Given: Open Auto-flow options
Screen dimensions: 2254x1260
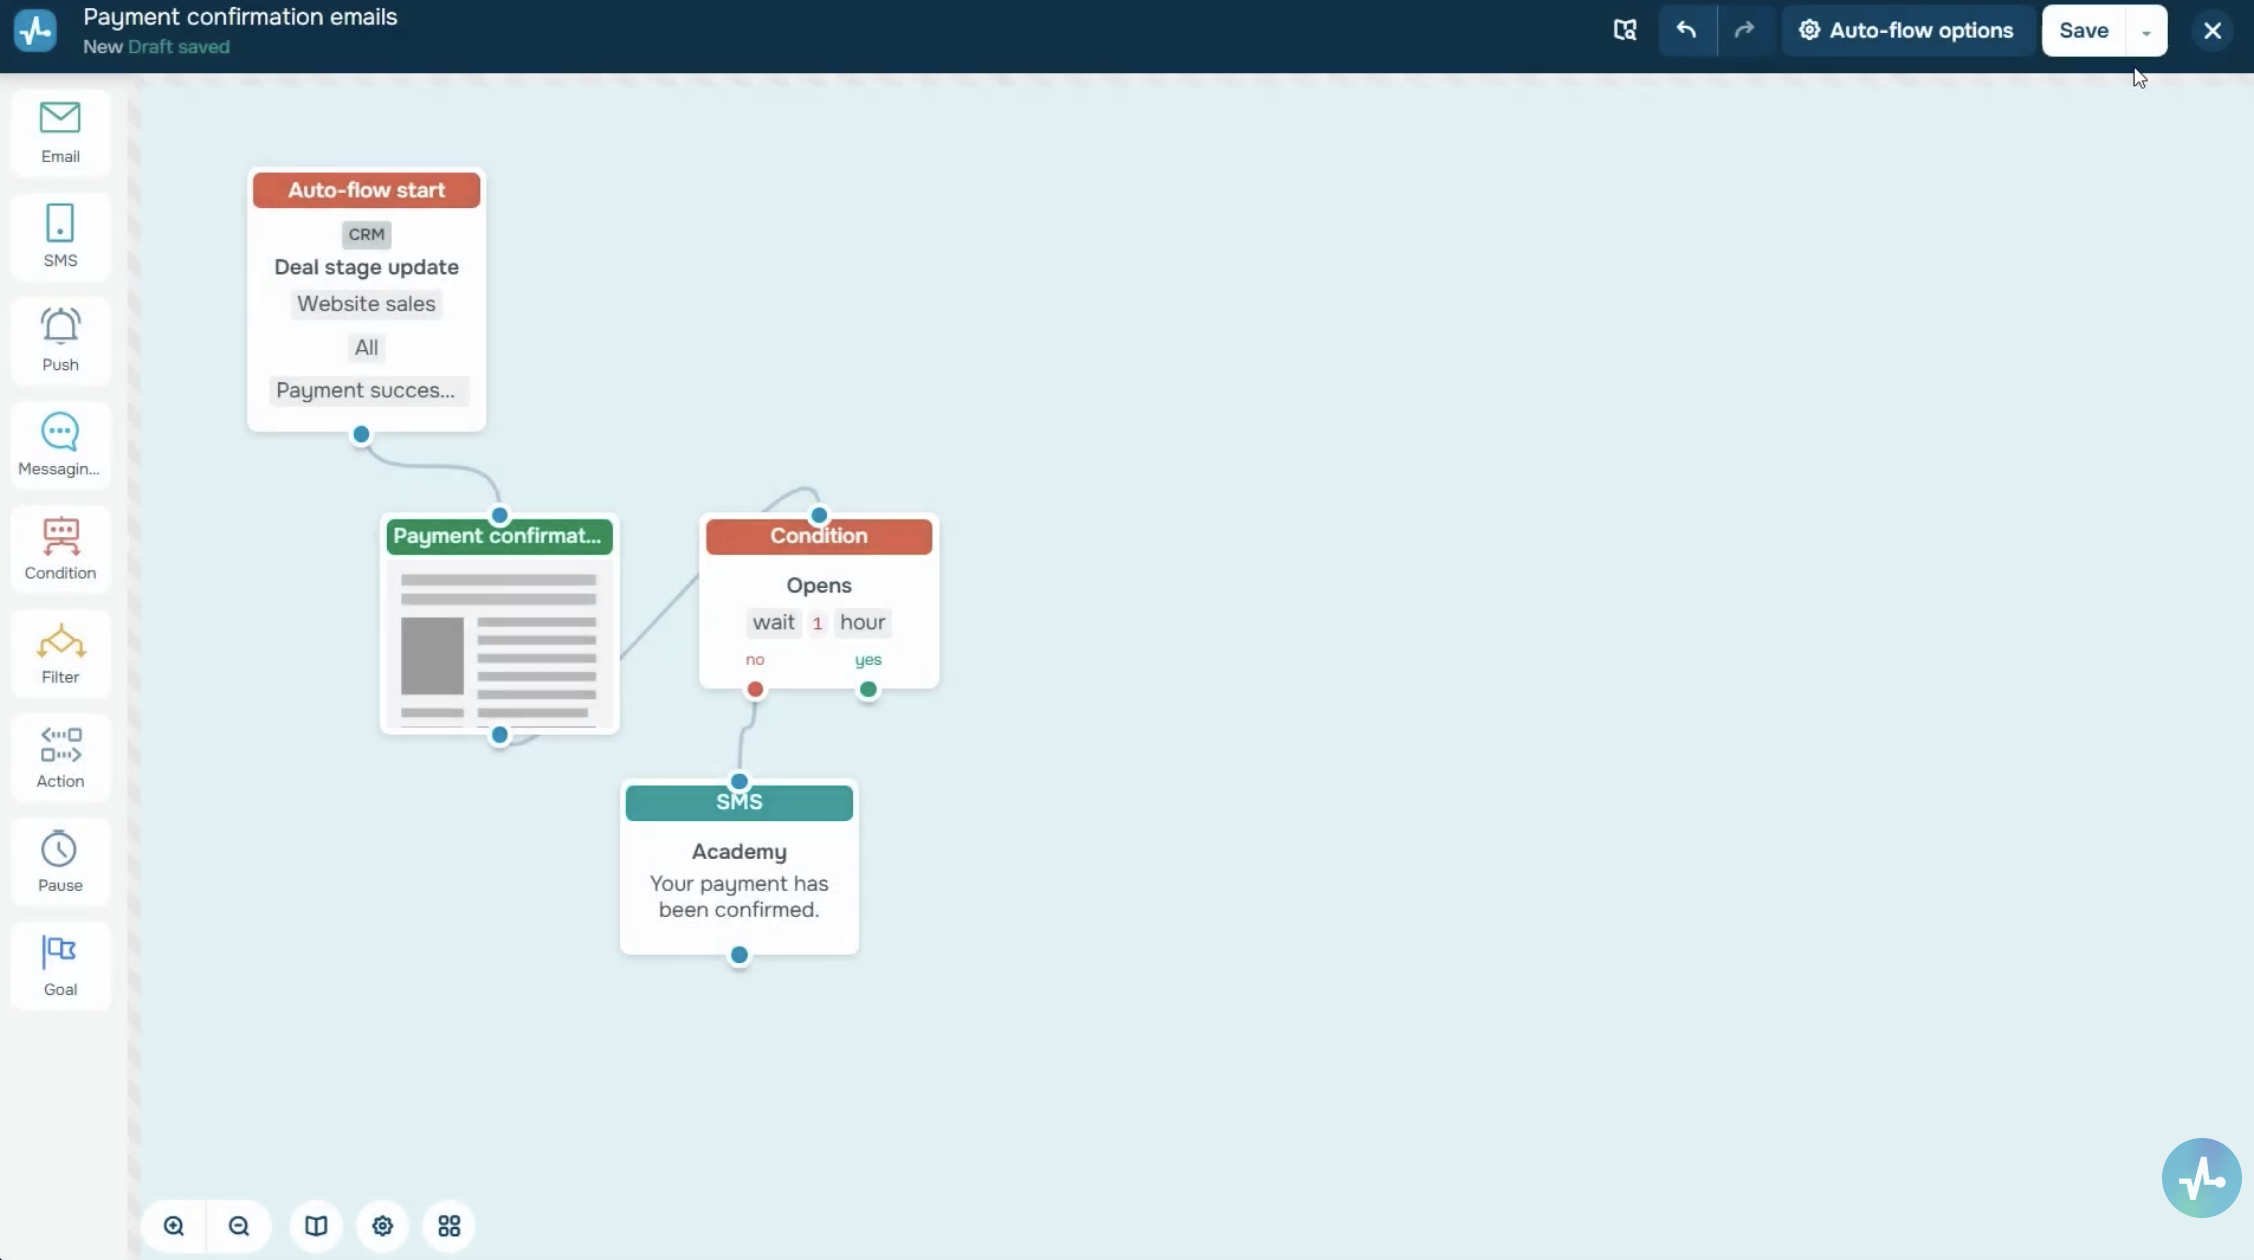Looking at the screenshot, I should click(1906, 30).
